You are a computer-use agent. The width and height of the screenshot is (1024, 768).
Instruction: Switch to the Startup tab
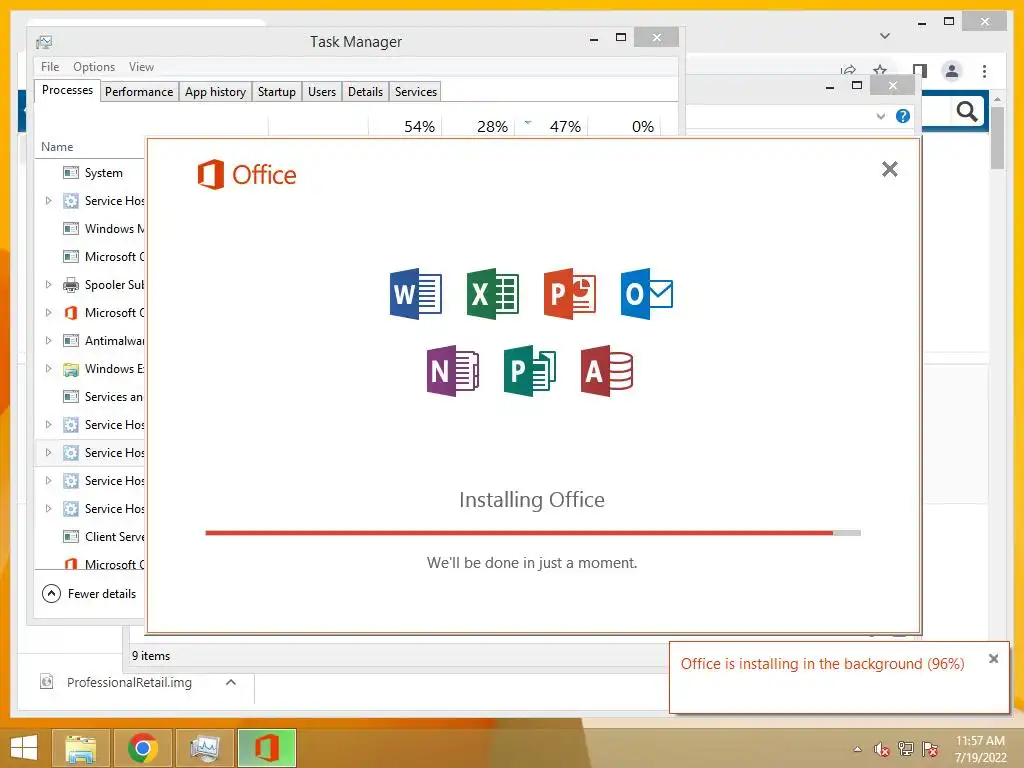(x=277, y=91)
